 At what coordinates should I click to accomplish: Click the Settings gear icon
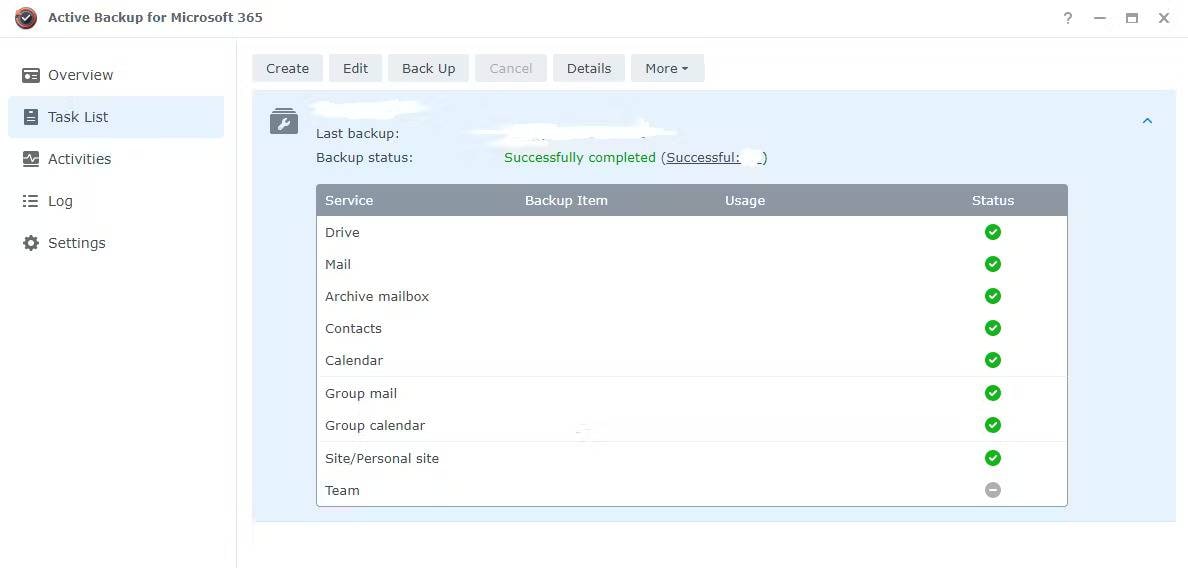(30, 243)
